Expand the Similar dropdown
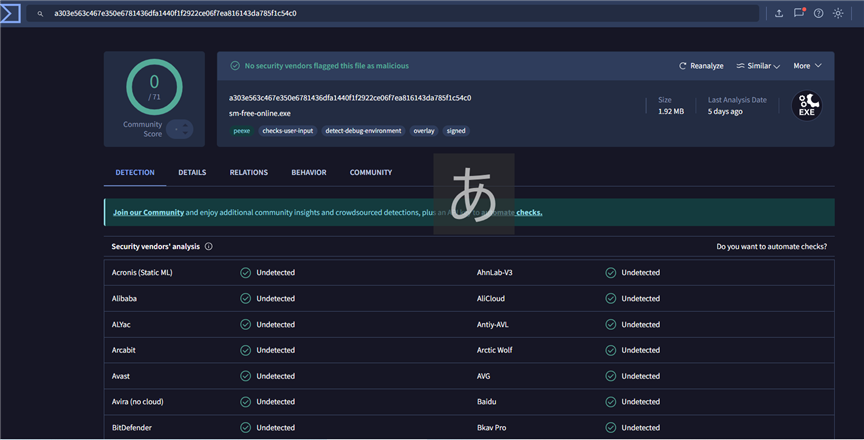 [x=758, y=66]
